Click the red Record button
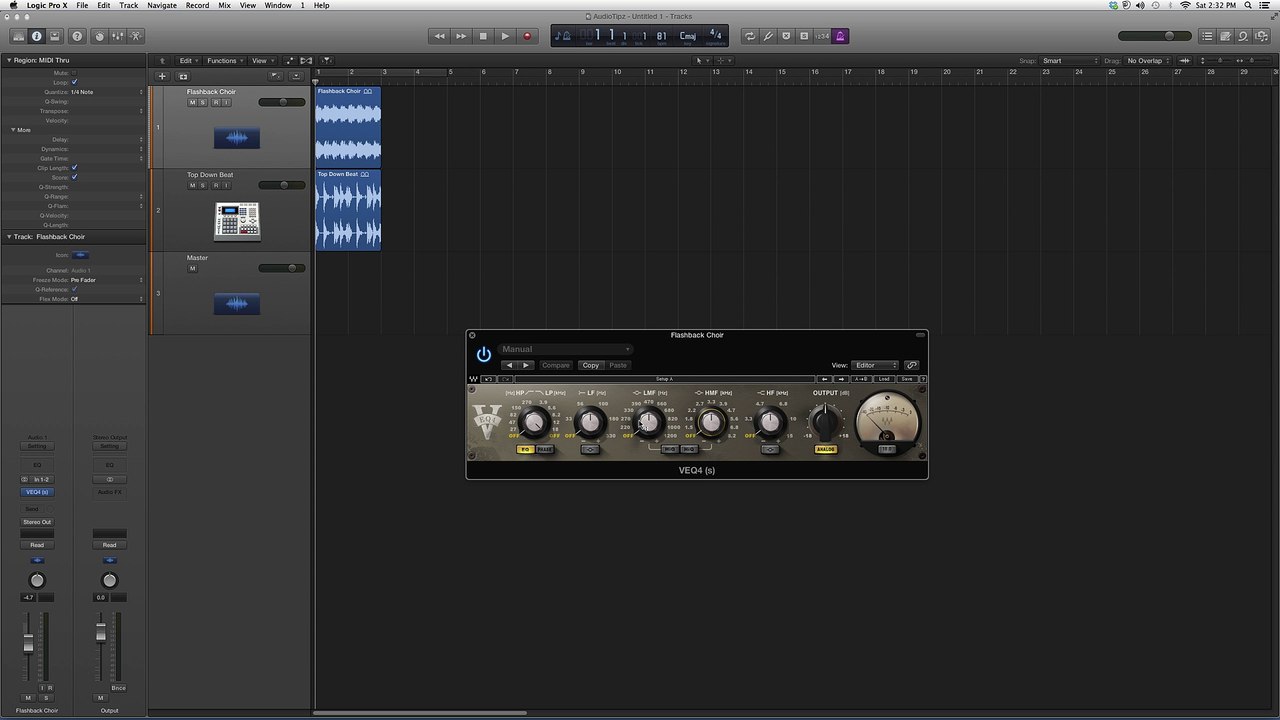The height and width of the screenshot is (720, 1280). [527, 36]
